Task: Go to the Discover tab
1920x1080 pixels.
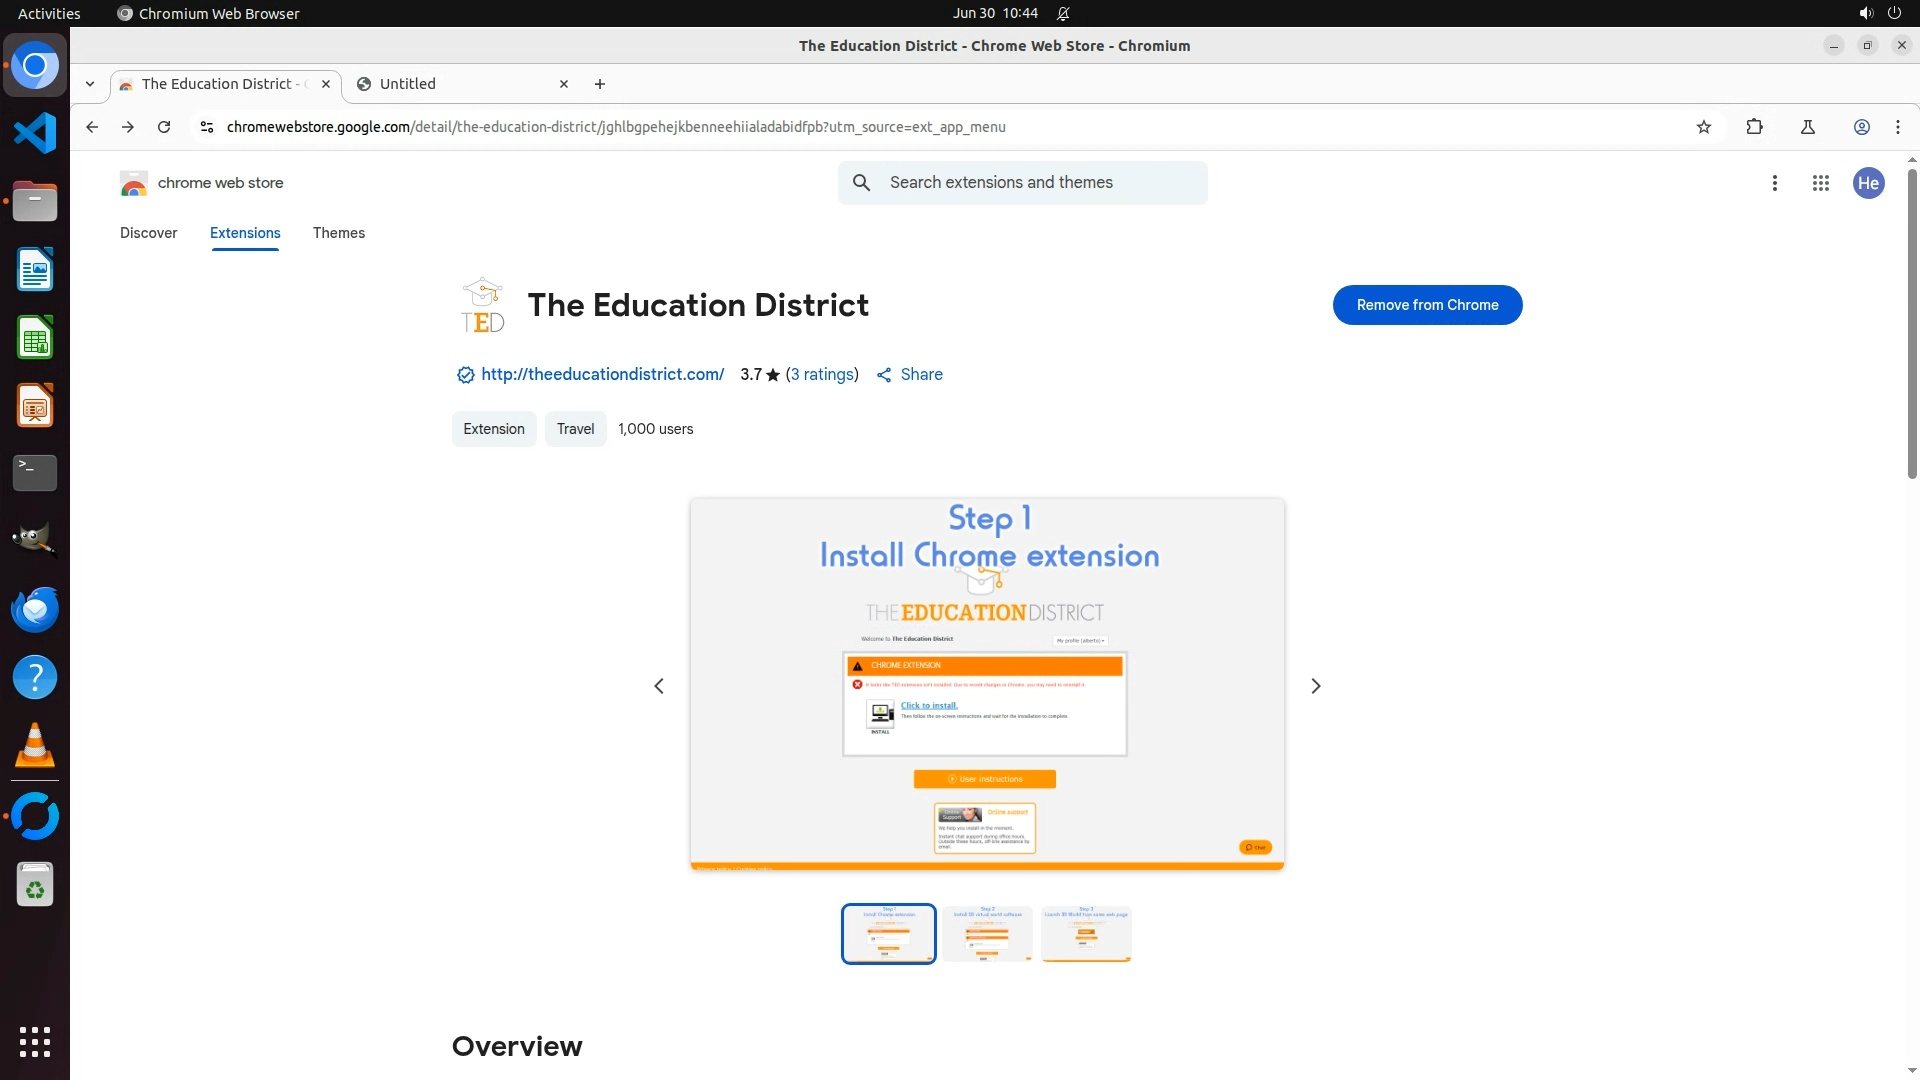Action: click(148, 233)
